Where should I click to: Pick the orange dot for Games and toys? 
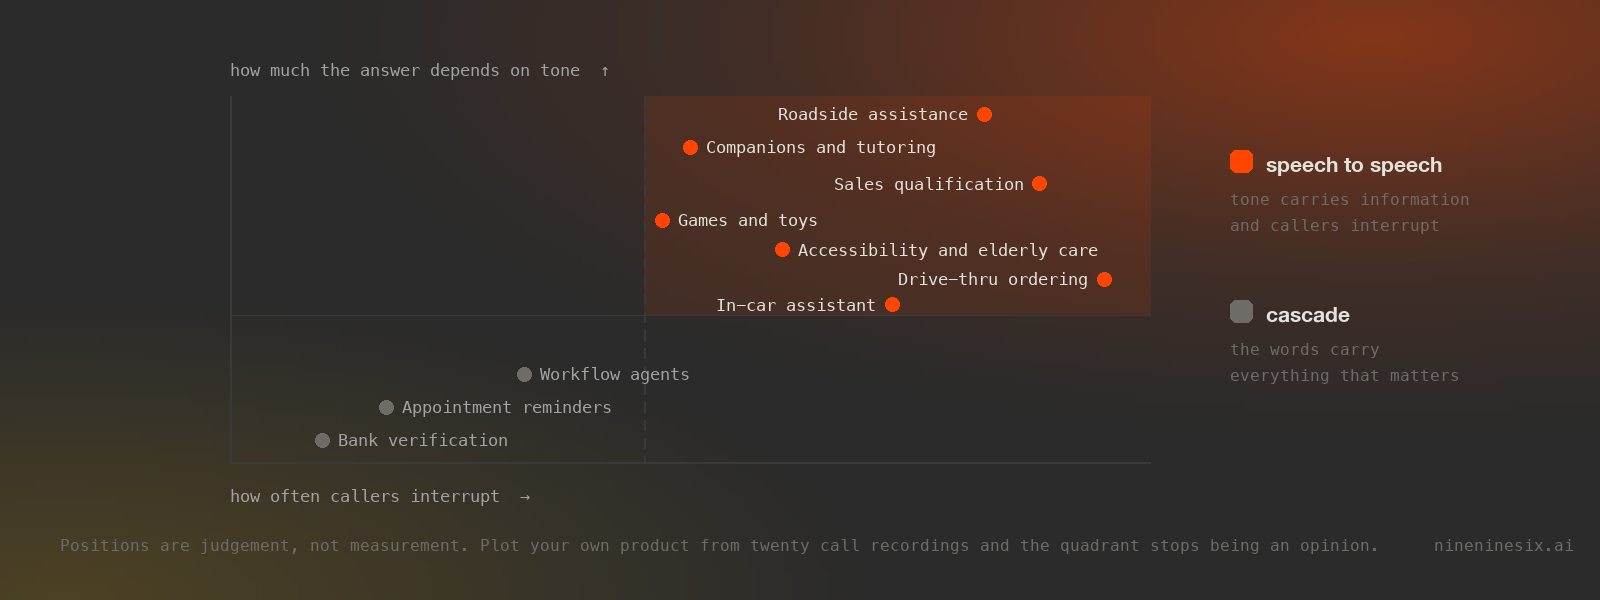[662, 220]
